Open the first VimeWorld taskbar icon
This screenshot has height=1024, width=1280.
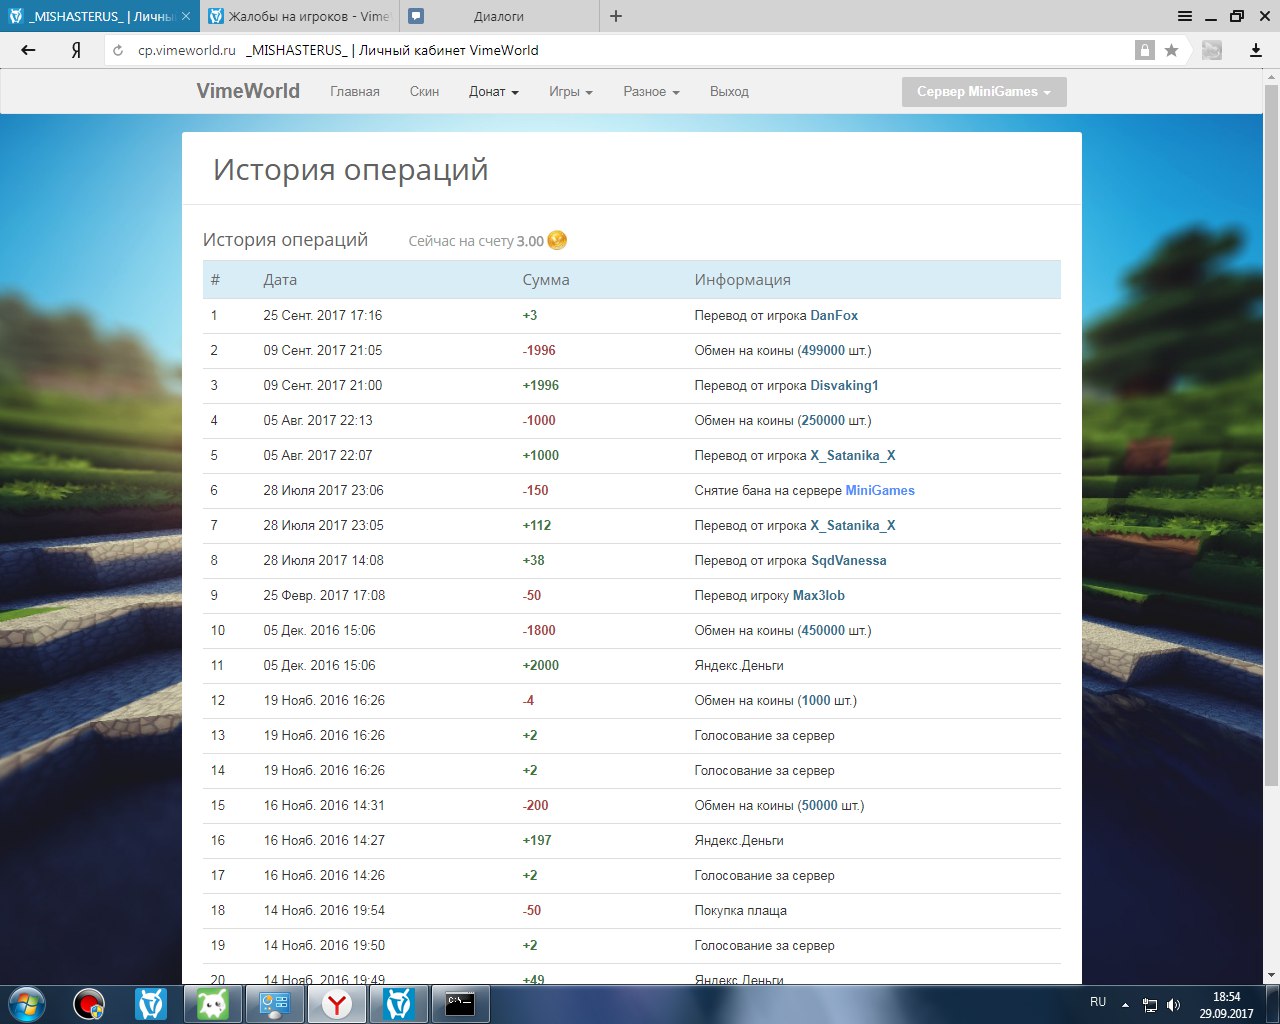[x=151, y=1004]
